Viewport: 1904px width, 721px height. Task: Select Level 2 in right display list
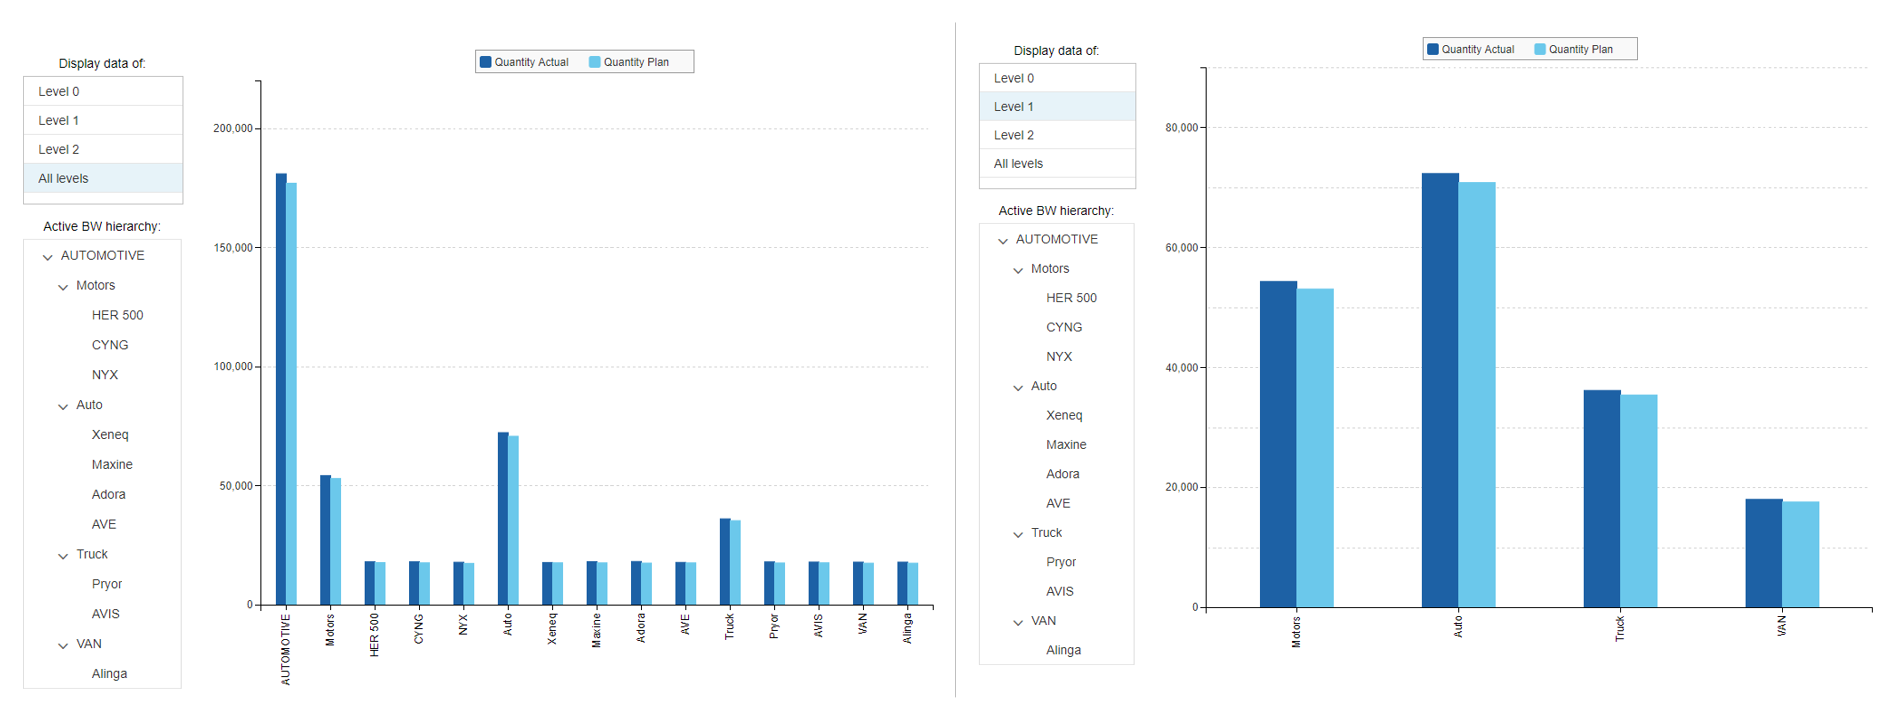1057,135
